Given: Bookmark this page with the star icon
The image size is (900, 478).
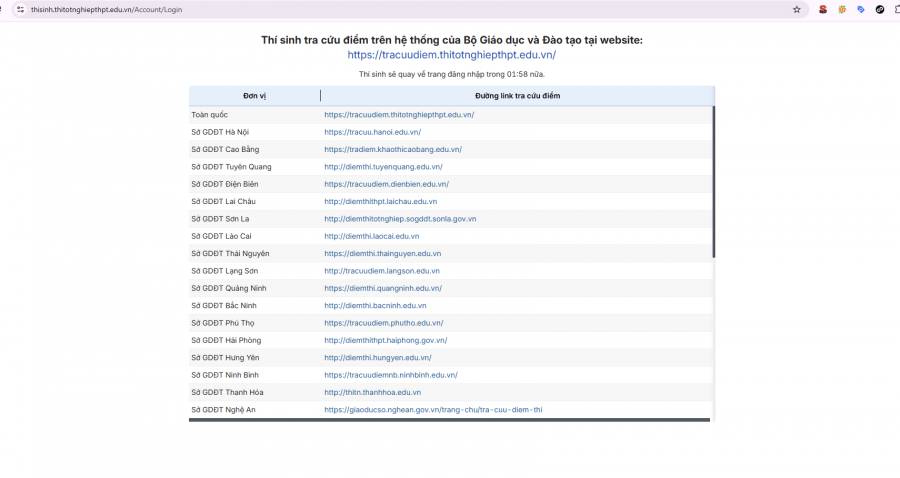Looking at the screenshot, I should (797, 10).
